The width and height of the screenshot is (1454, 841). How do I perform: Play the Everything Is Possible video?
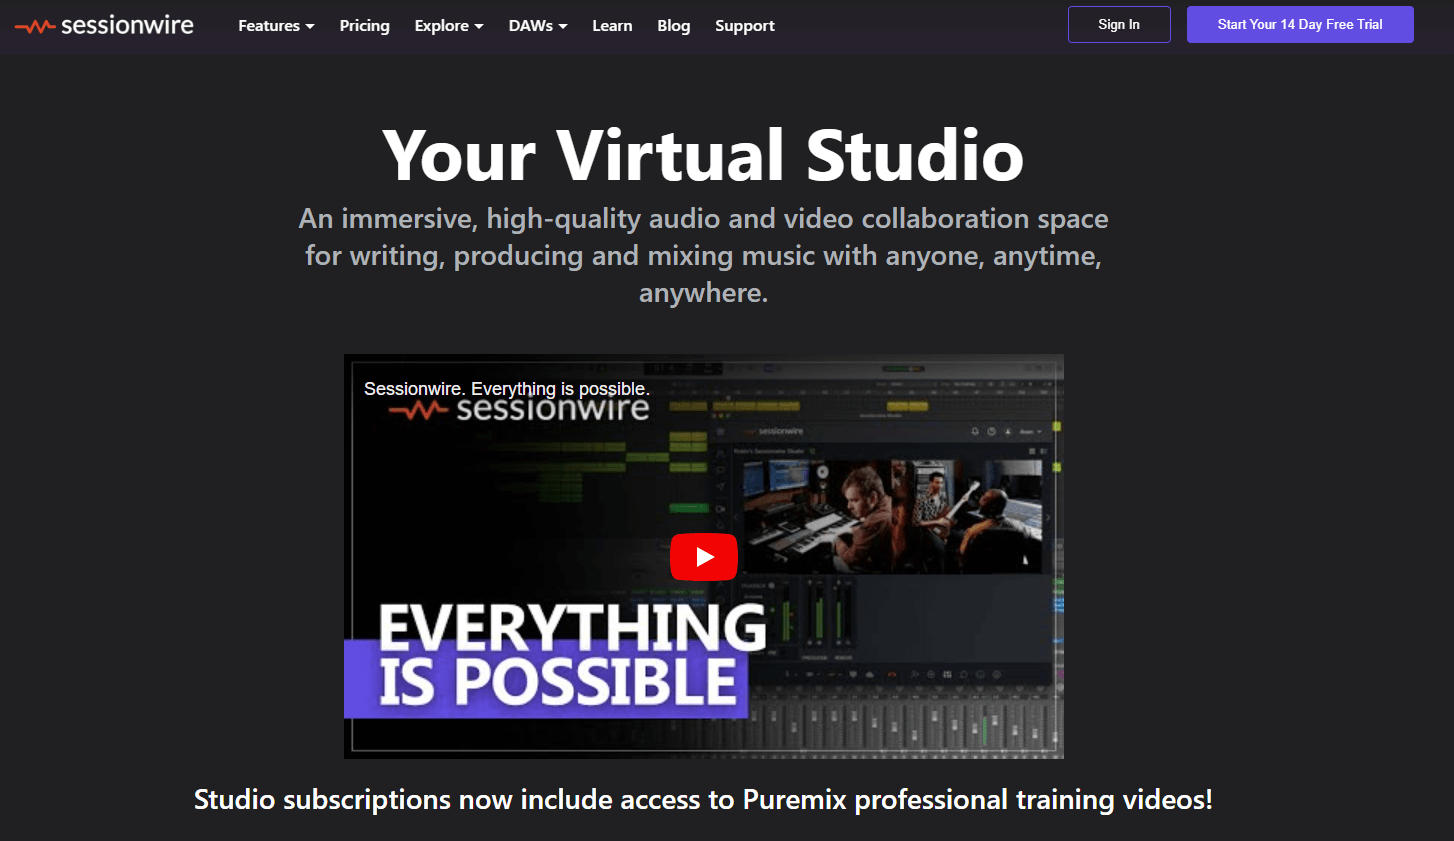[x=704, y=556]
